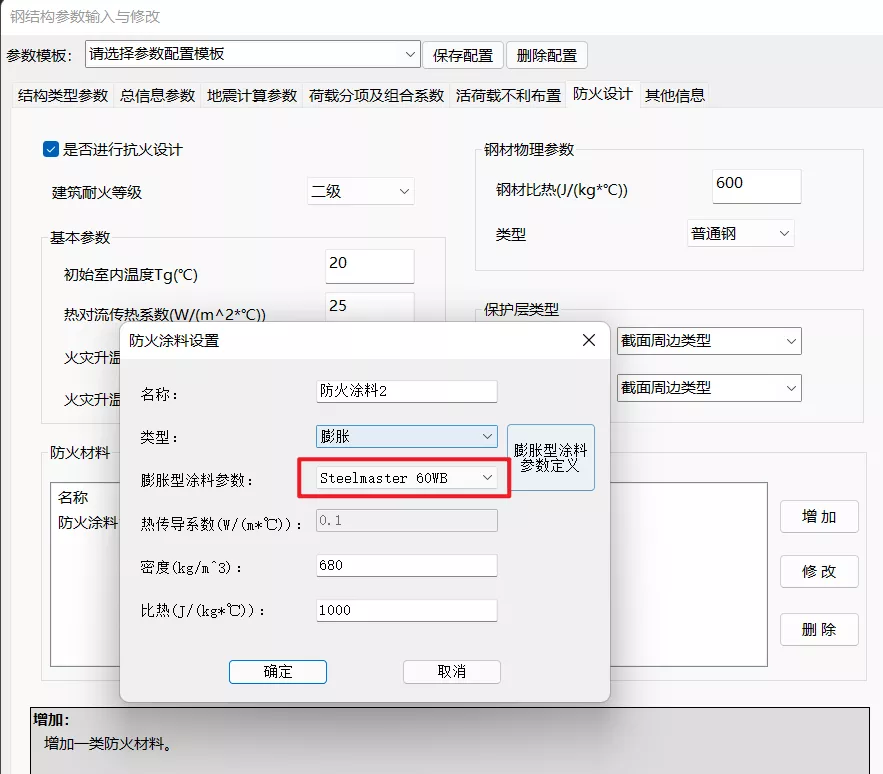Viewport: 883px width, 774px height.
Task: Expand the 建筑耐火等级 dropdown
Action: coord(361,191)
